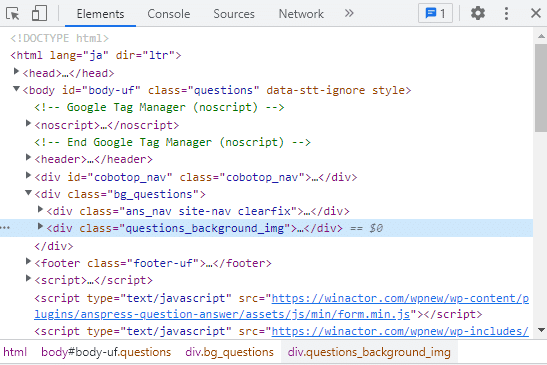
Task: Expand the header element
Action: (x=28, y=158)
